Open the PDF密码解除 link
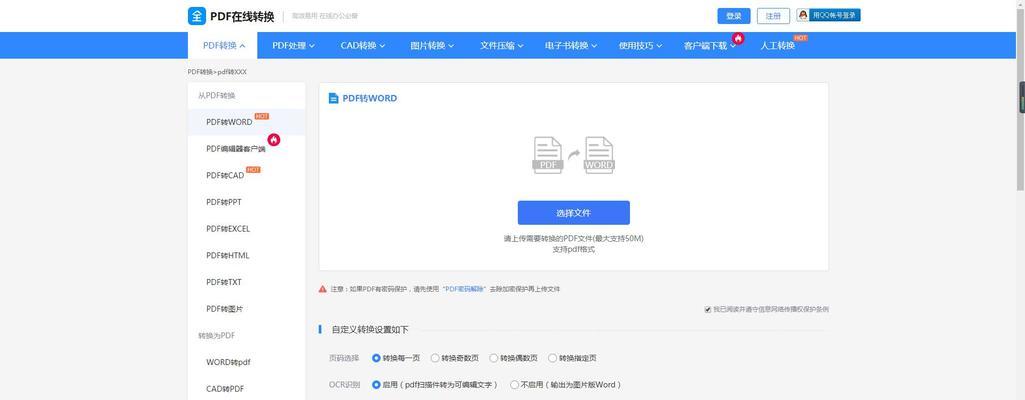Image resolution: width=1025 pixels, height=400 pixels. pyautogui.click(x=465, y=288)
